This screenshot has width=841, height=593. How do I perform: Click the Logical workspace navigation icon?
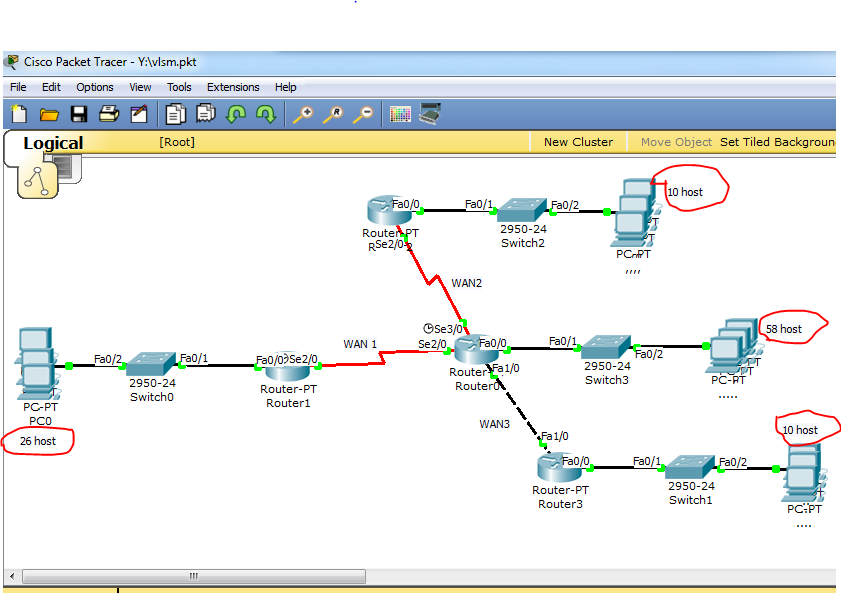[38, 181]
